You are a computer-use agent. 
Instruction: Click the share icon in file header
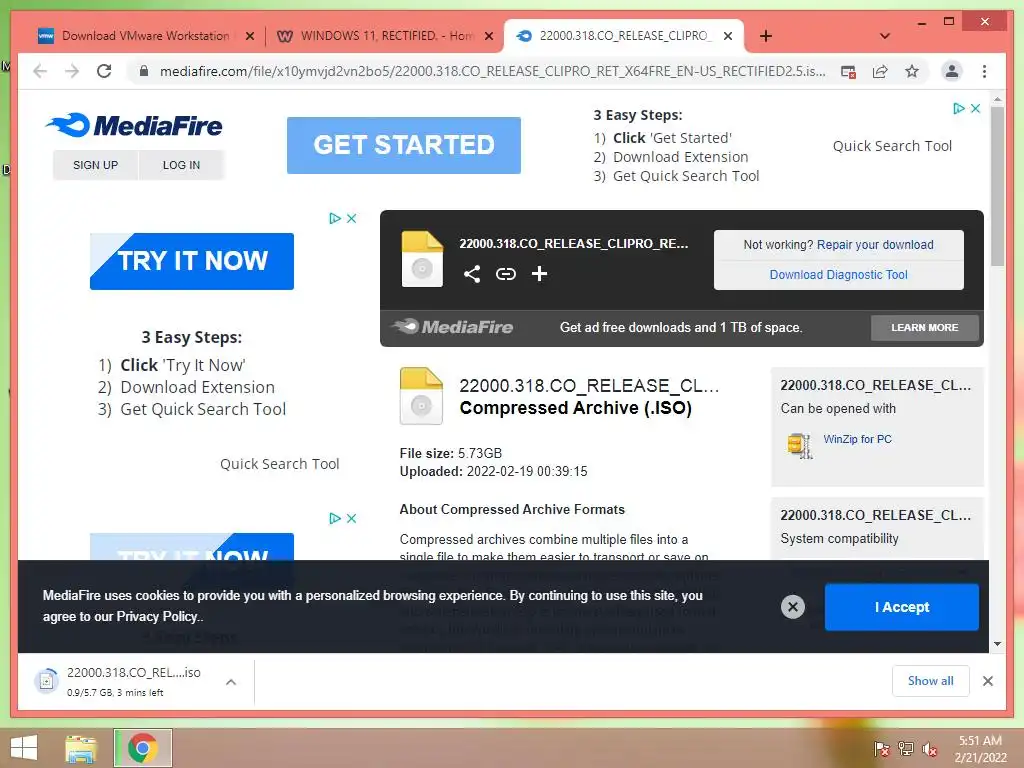tap(472, 274)
